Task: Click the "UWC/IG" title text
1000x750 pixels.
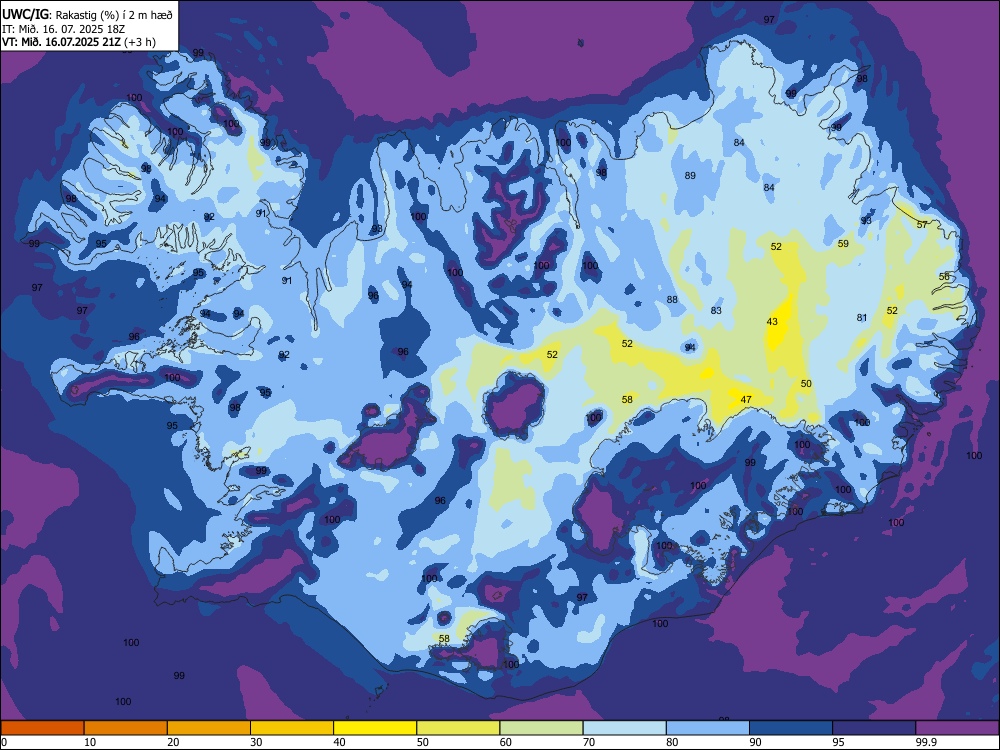Action: [25, 14]
